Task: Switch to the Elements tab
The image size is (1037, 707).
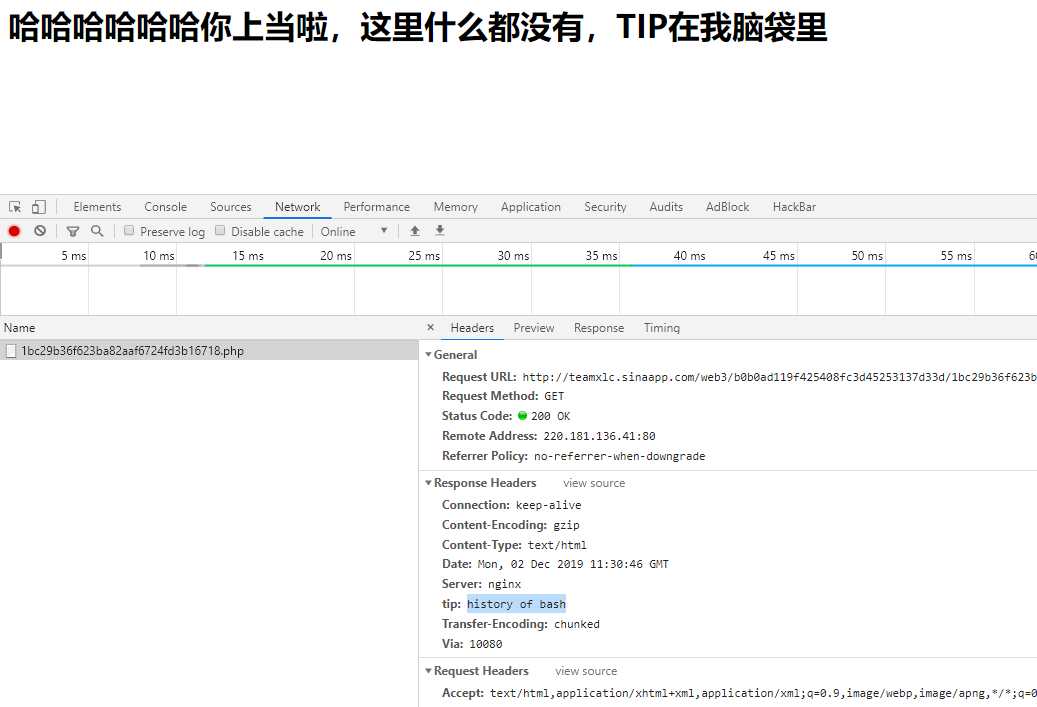Action: coord(97,207)
